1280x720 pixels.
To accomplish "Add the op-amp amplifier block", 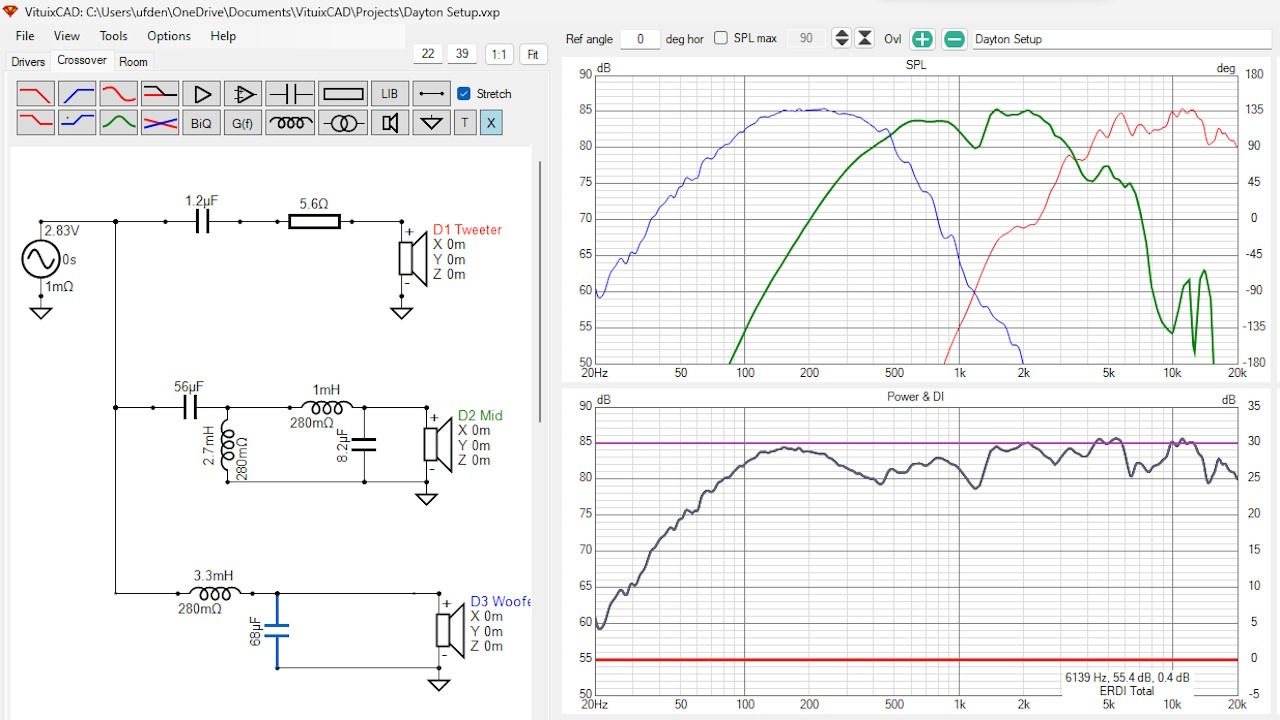I will (x=243, y=94).
